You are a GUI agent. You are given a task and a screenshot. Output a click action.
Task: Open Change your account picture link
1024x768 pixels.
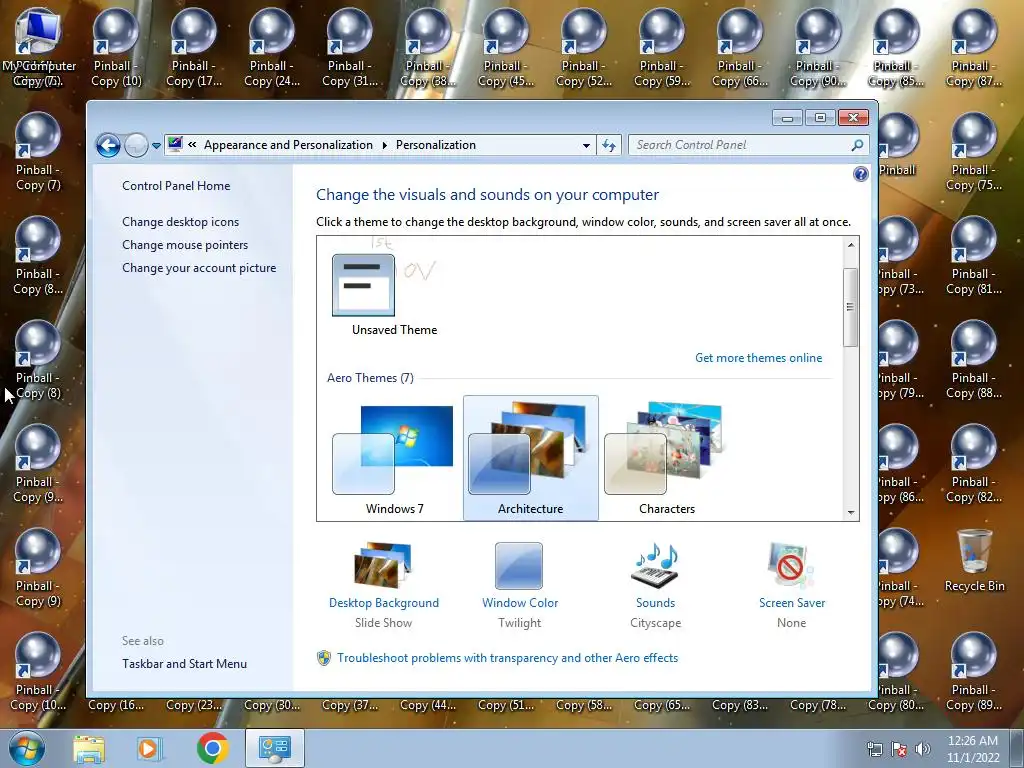(199, 268)
